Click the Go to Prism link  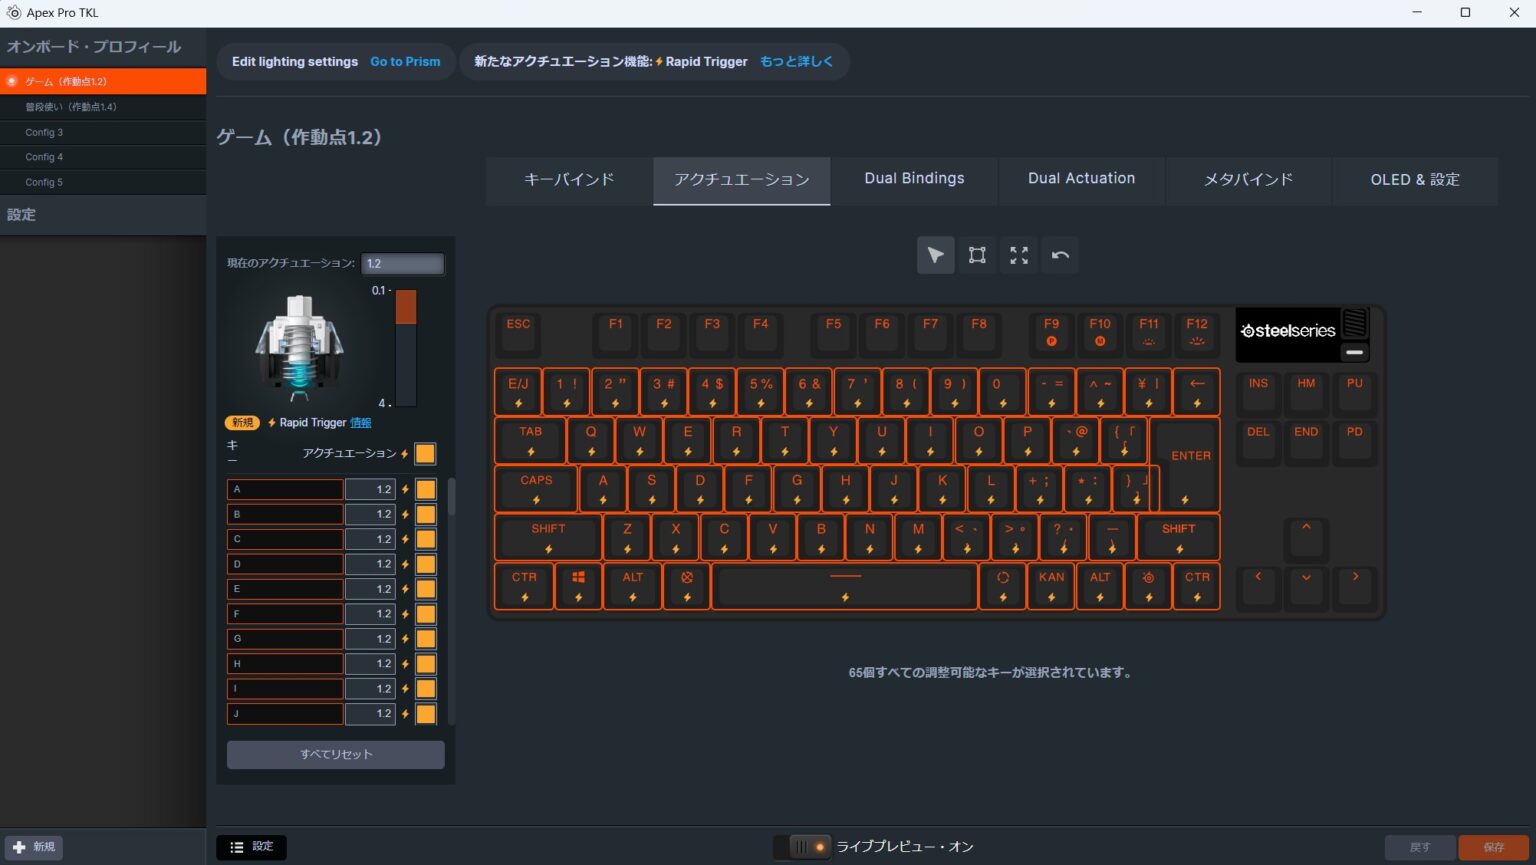click(x=405, y=61)
